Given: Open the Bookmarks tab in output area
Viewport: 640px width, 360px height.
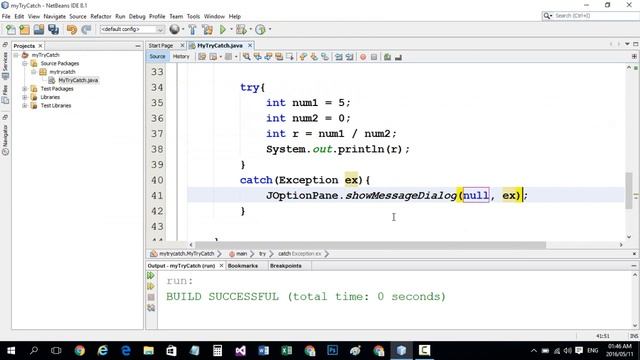Looking at the screenshot, I should [243, 266].
